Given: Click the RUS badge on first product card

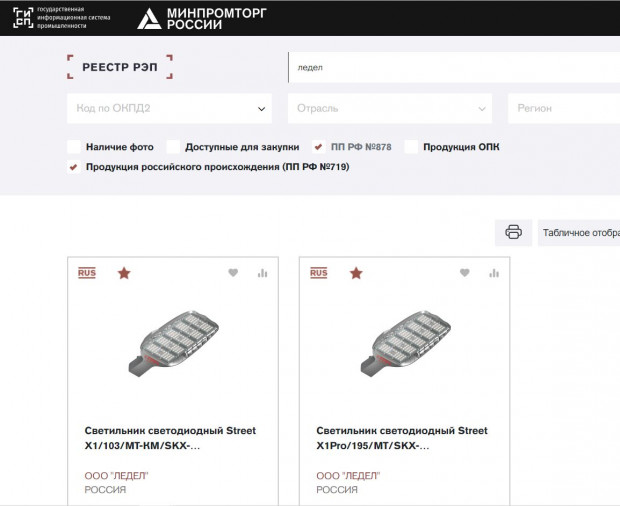Looking at the screenshot, I should [87, 273].
